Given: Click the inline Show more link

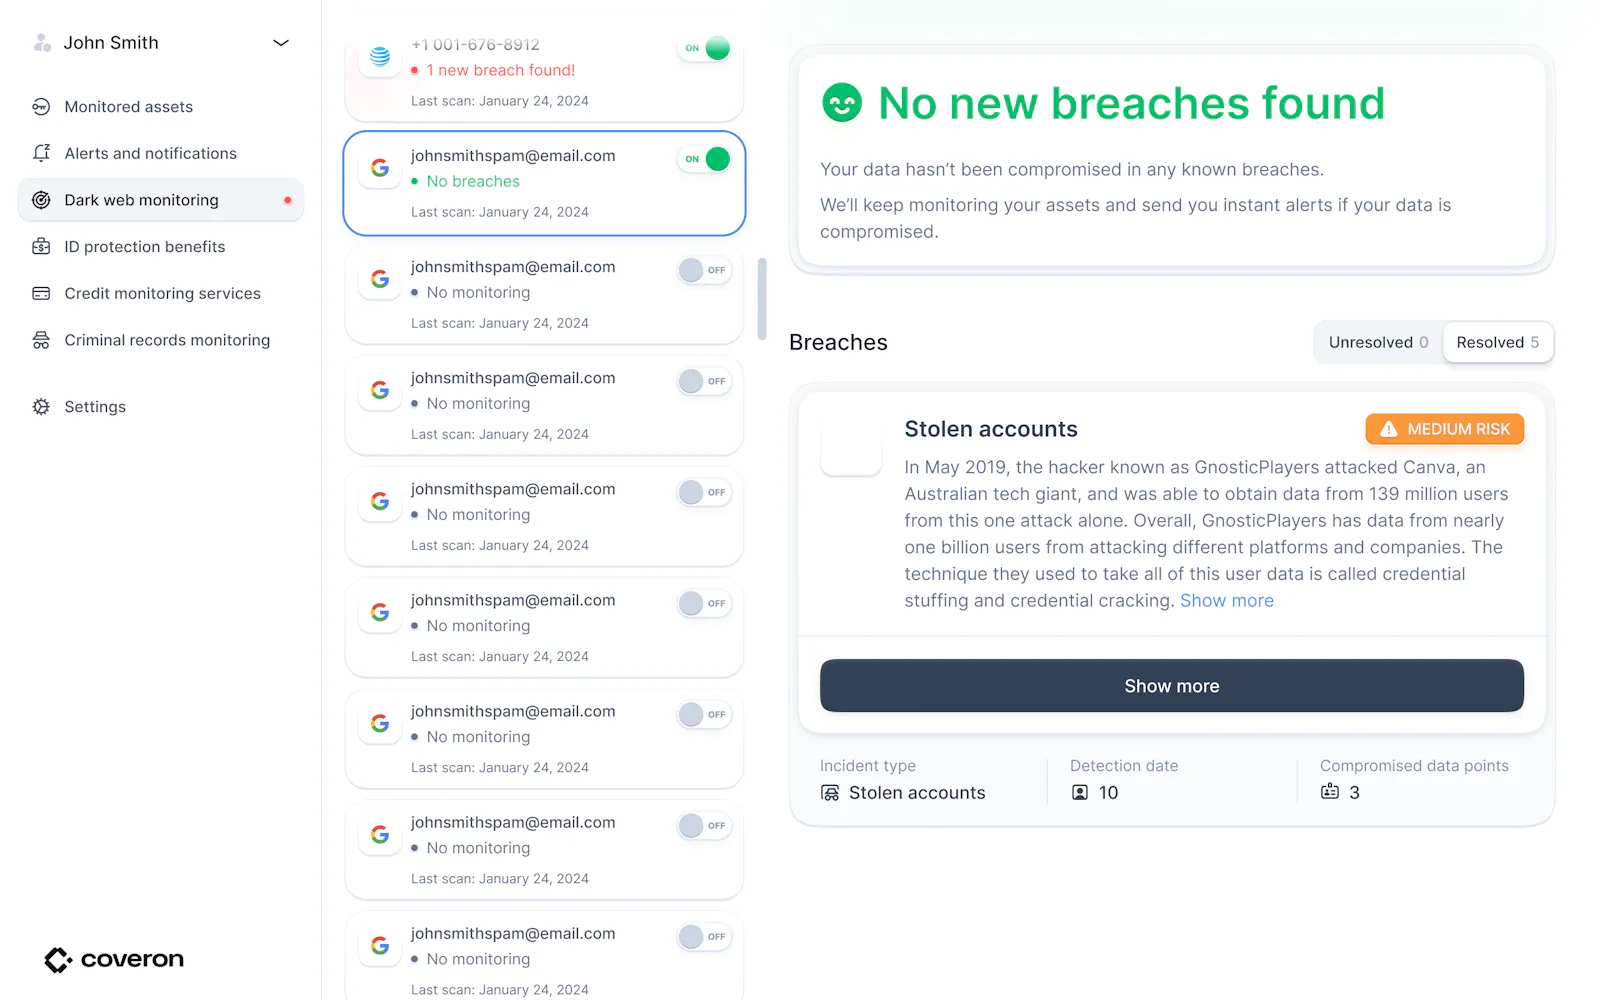Looking at the screenshot, I should (x=1227, y=601).
